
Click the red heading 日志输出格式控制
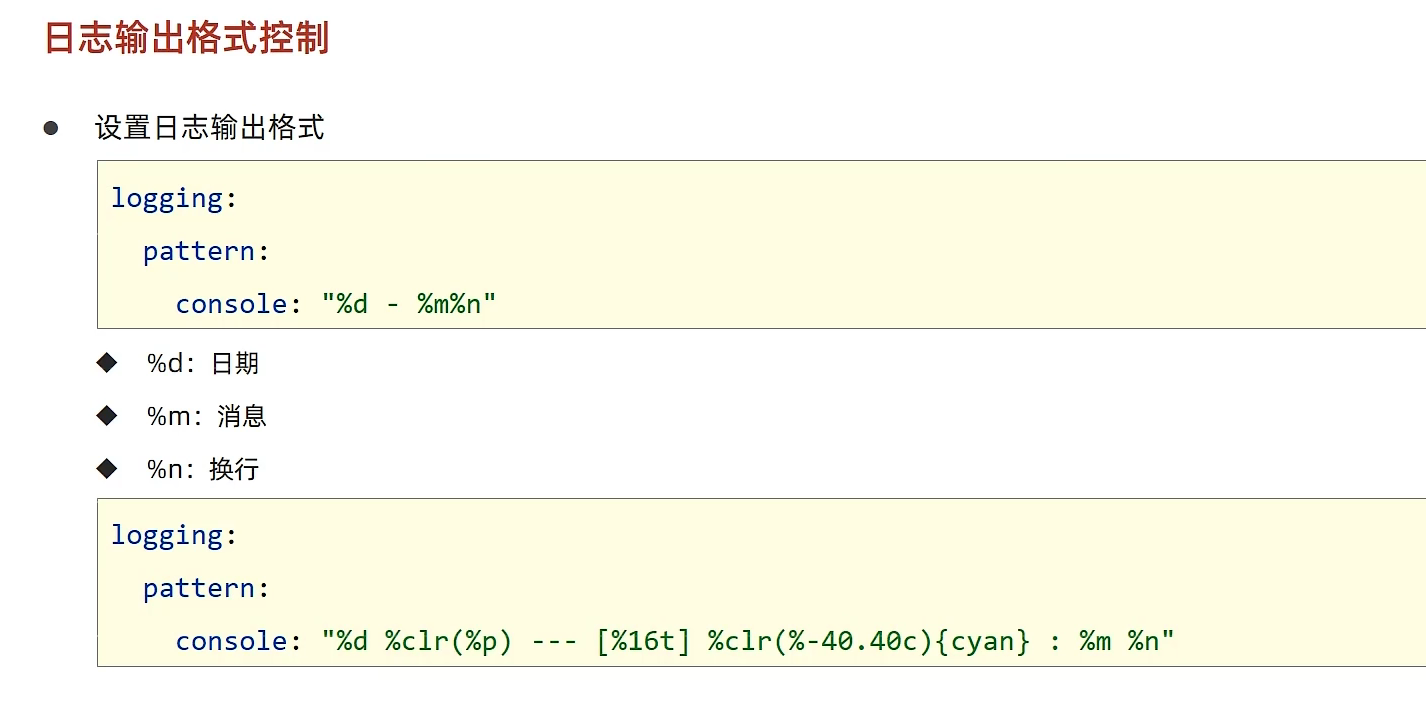187,38
